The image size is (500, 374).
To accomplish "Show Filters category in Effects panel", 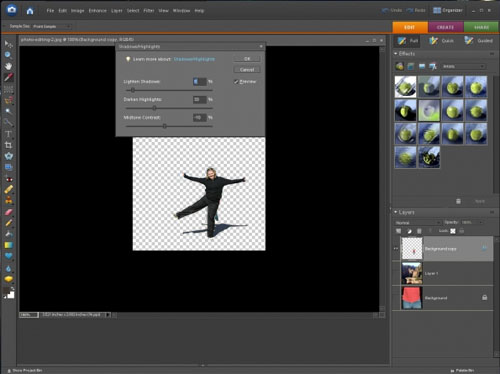I will [x=400, y=66].
